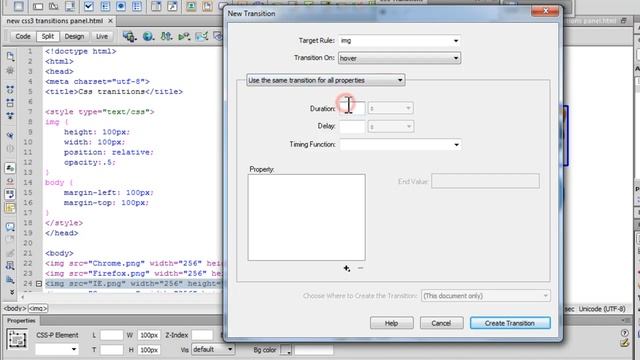
Task: Click the help question mark in Properties panel
Action: pos(624,333)
